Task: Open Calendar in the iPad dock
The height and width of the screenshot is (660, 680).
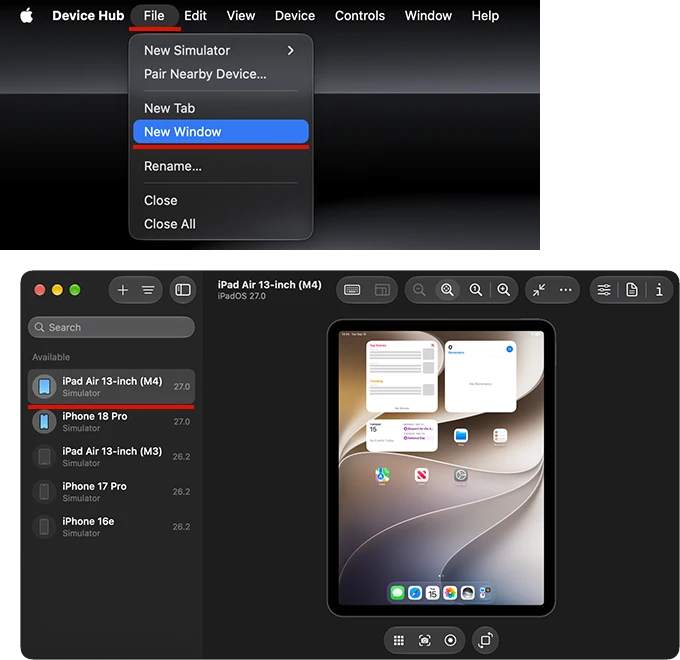Action: (432, 592)
